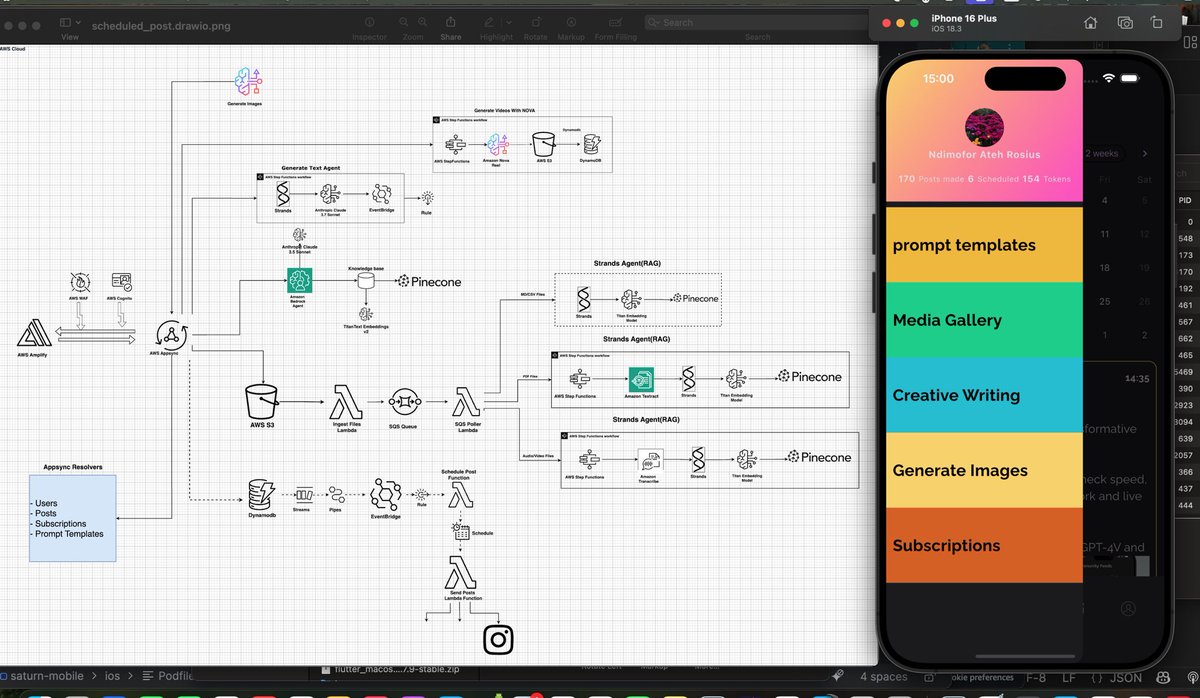Click the AWS Appsync icon in diagram
The image size is (1200, 698).
tap(170, 335)
